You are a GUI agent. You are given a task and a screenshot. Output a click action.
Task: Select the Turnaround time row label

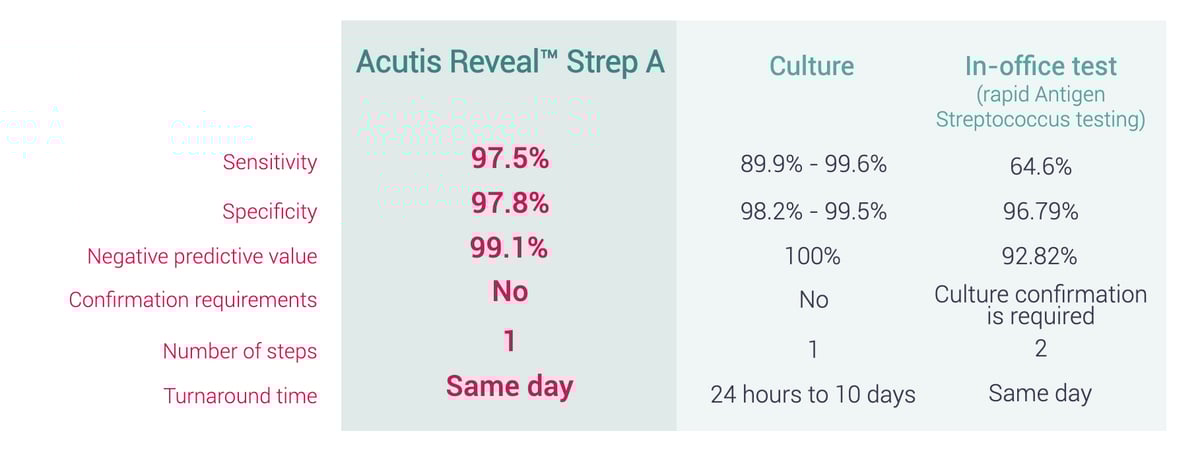[x=241, y=396]
